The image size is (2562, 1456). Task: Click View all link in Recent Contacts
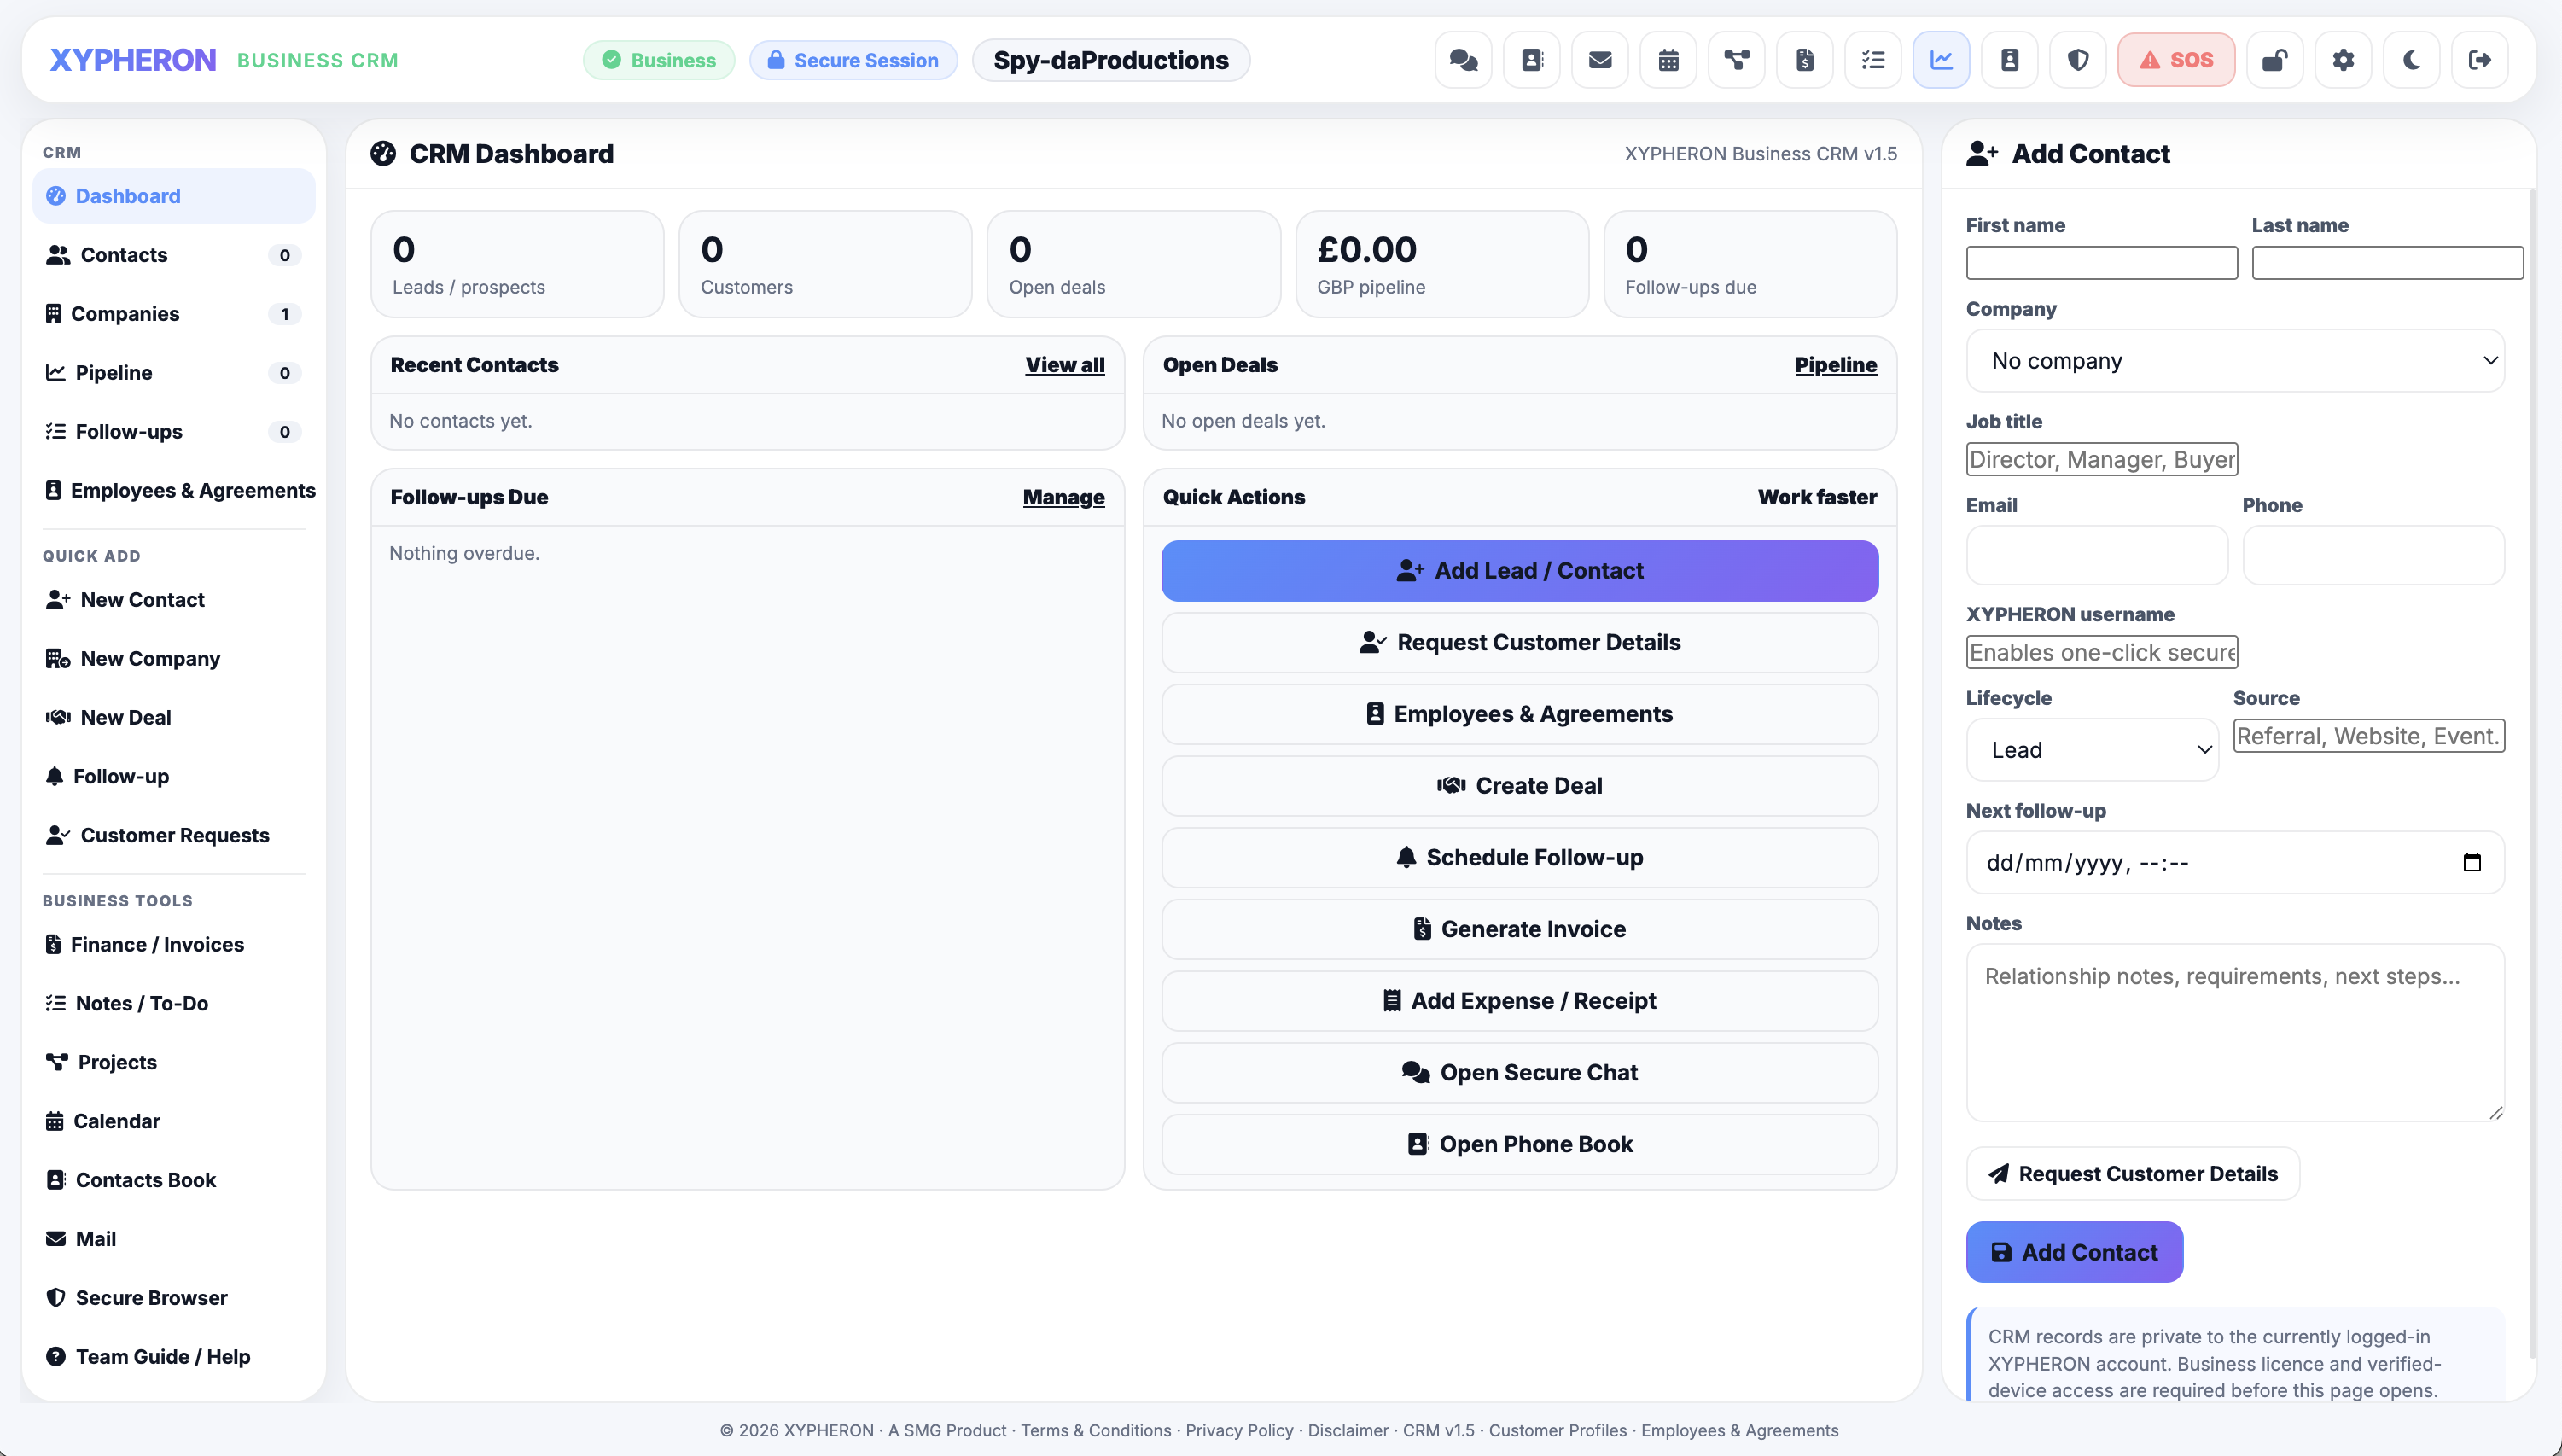coord(1064,366)
